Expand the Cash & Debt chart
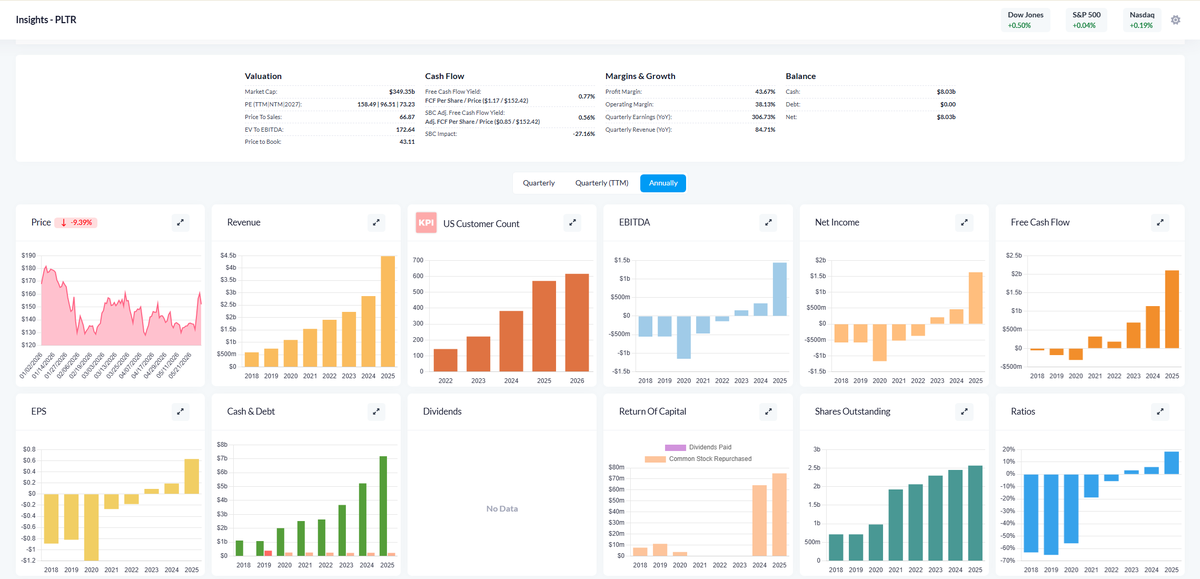 [377, 411]
